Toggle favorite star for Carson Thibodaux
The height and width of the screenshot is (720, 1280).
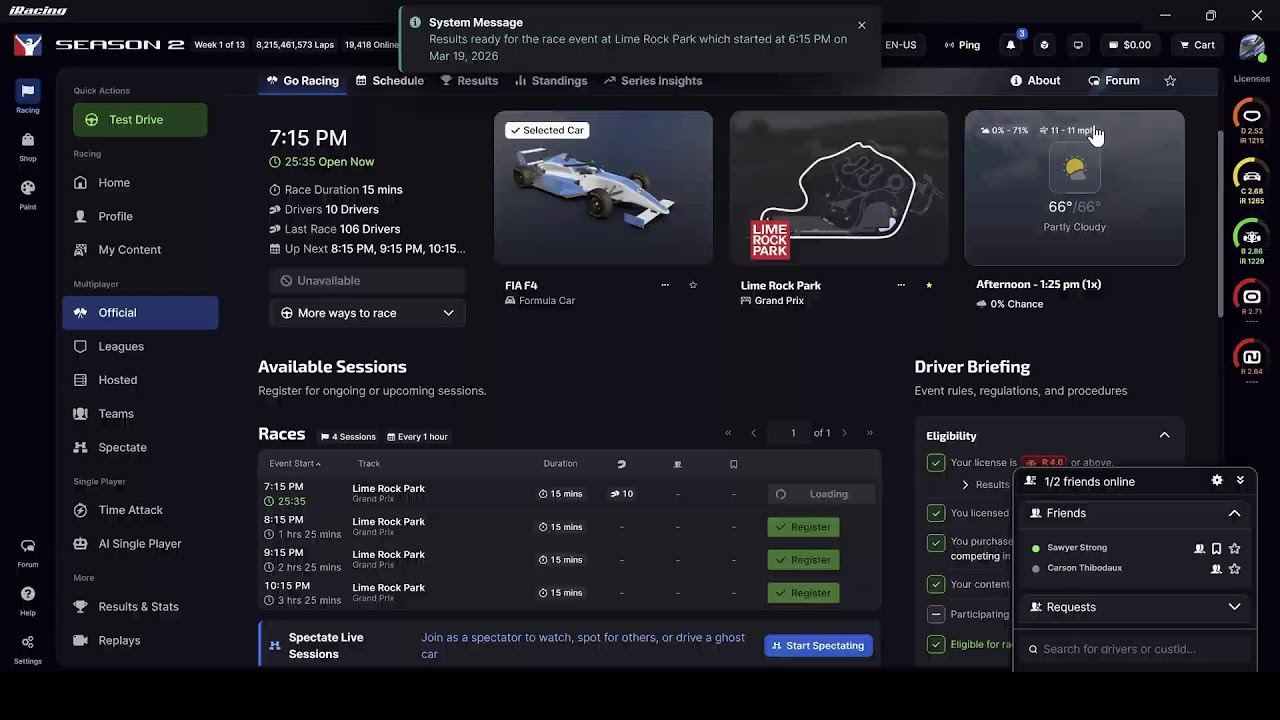click(1235, 569)
